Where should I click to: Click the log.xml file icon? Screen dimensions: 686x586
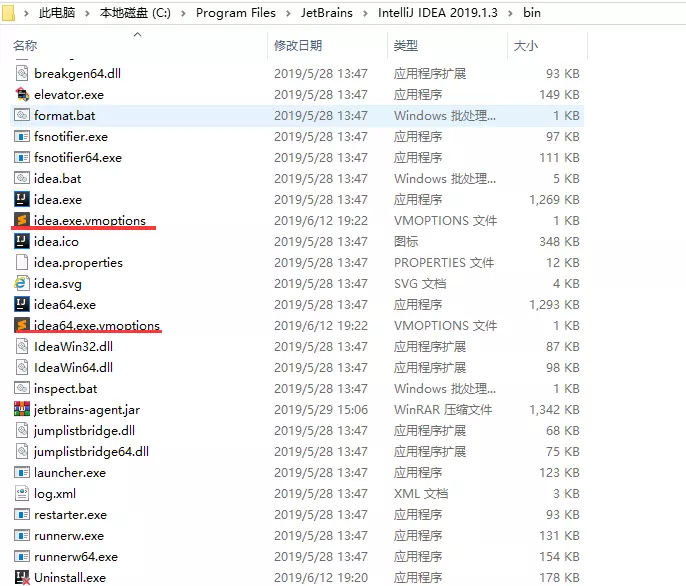point(22,493)
